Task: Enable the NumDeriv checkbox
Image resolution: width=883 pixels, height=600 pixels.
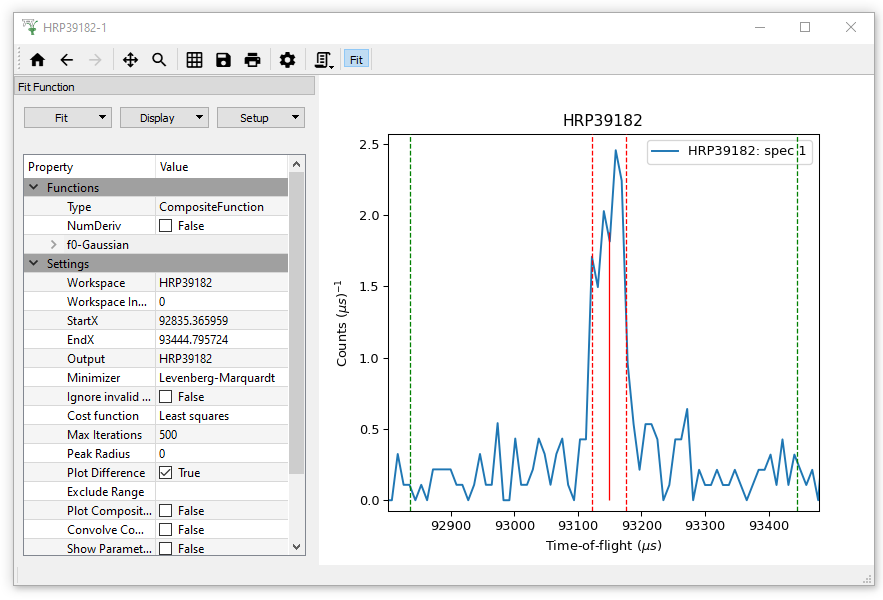Action: click(x=166, y=226)
